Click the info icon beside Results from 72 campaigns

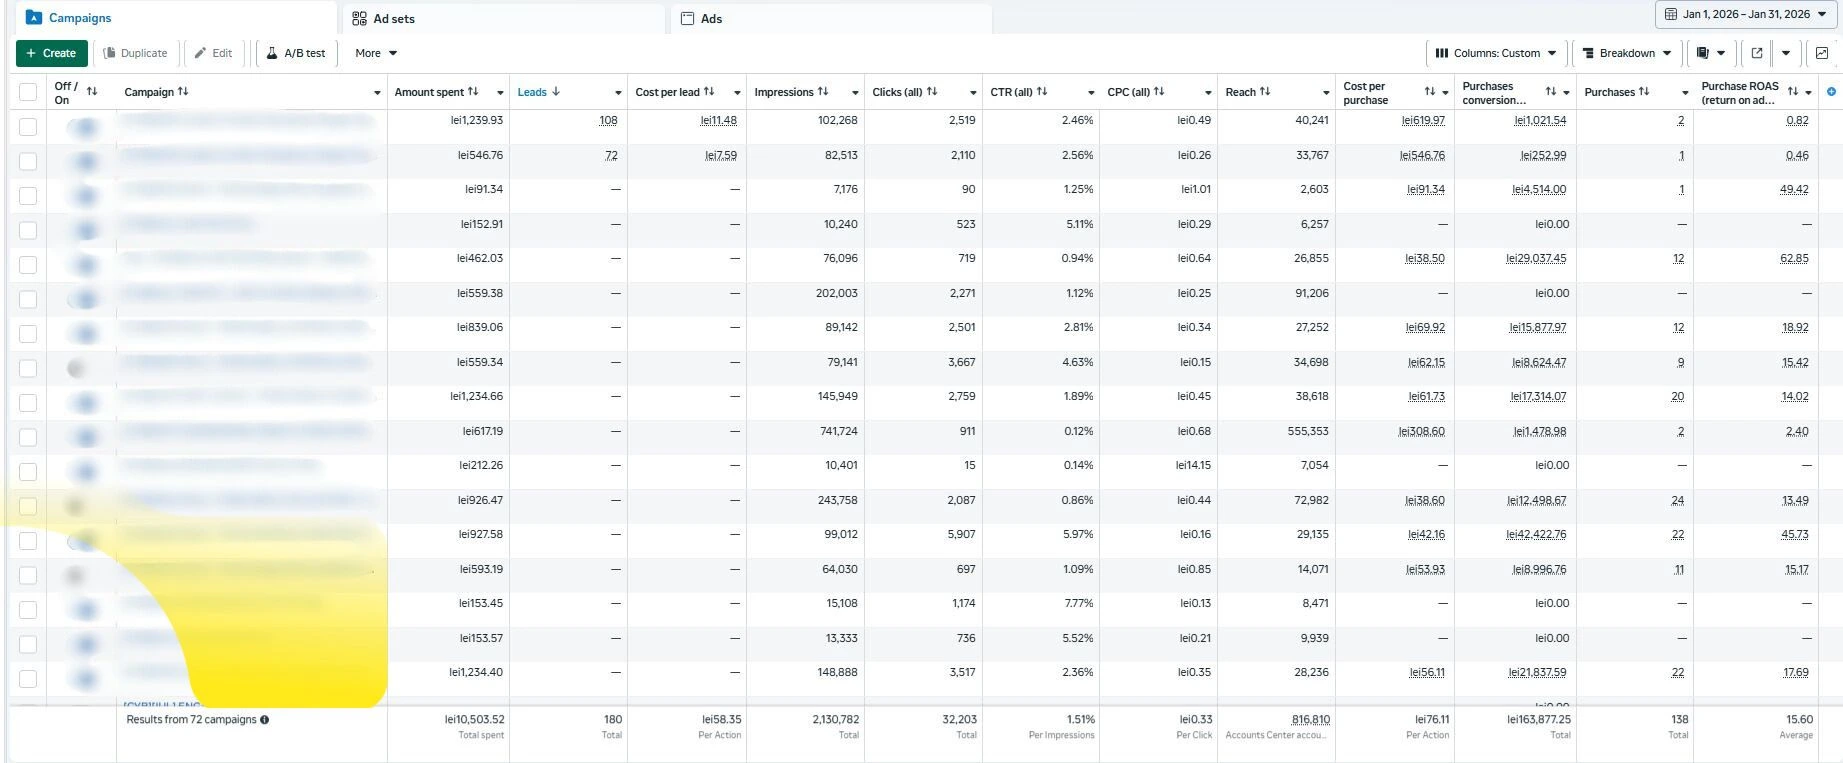[x=265, y=720]
